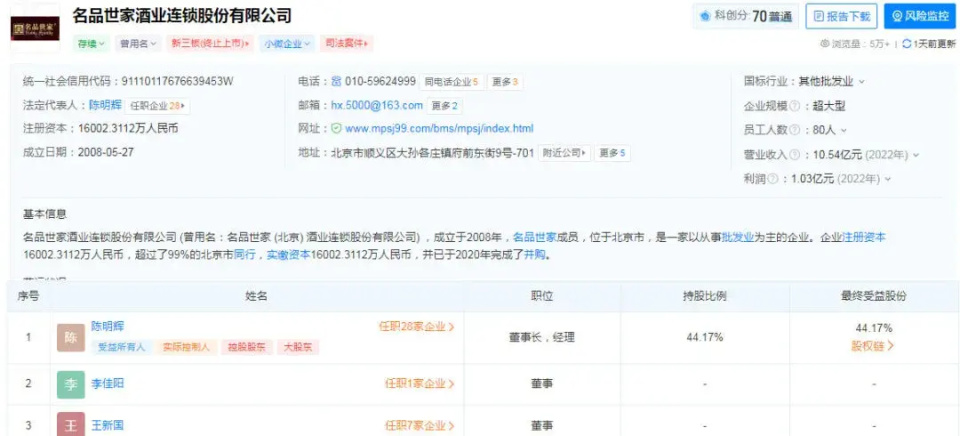
Task: Click the 受益所有人 tag
Action: tap(122, 347)
